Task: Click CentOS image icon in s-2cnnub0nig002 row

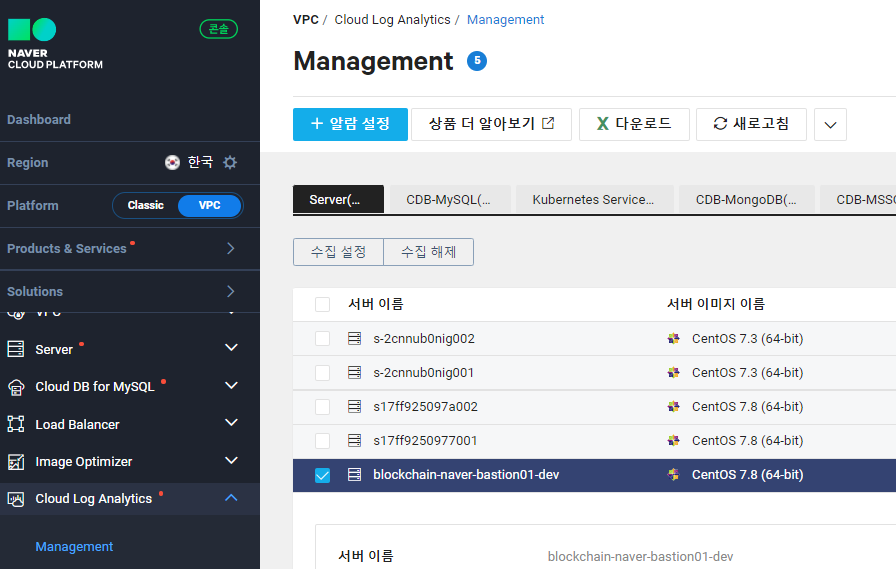Action: pos(674,338)
